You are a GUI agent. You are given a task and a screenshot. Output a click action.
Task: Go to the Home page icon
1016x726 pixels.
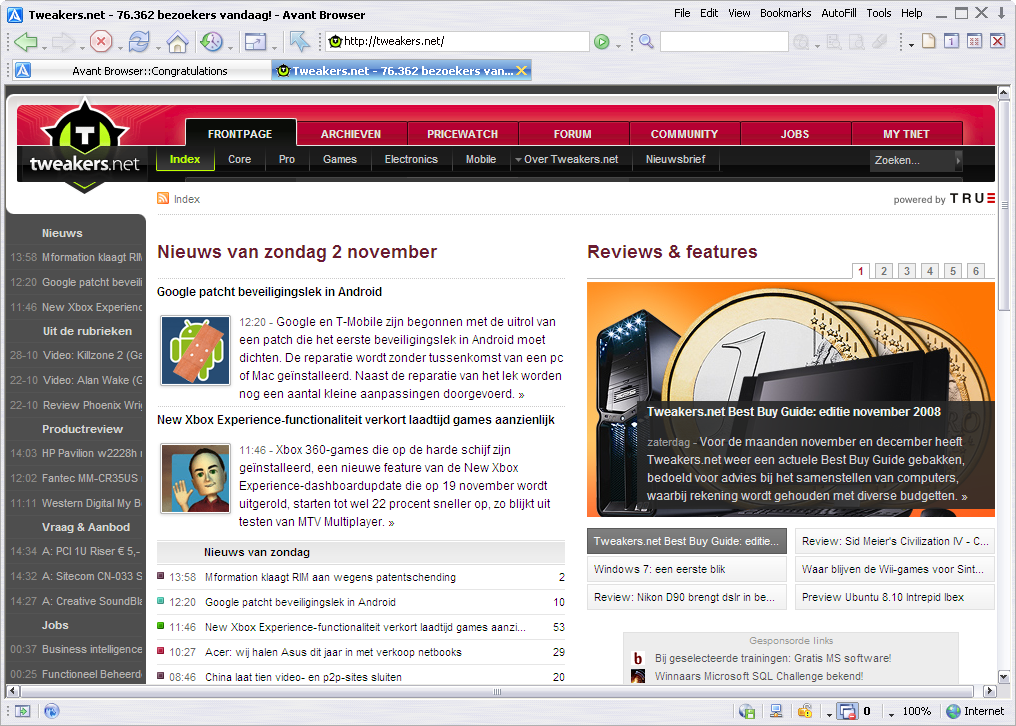point(177,42)
